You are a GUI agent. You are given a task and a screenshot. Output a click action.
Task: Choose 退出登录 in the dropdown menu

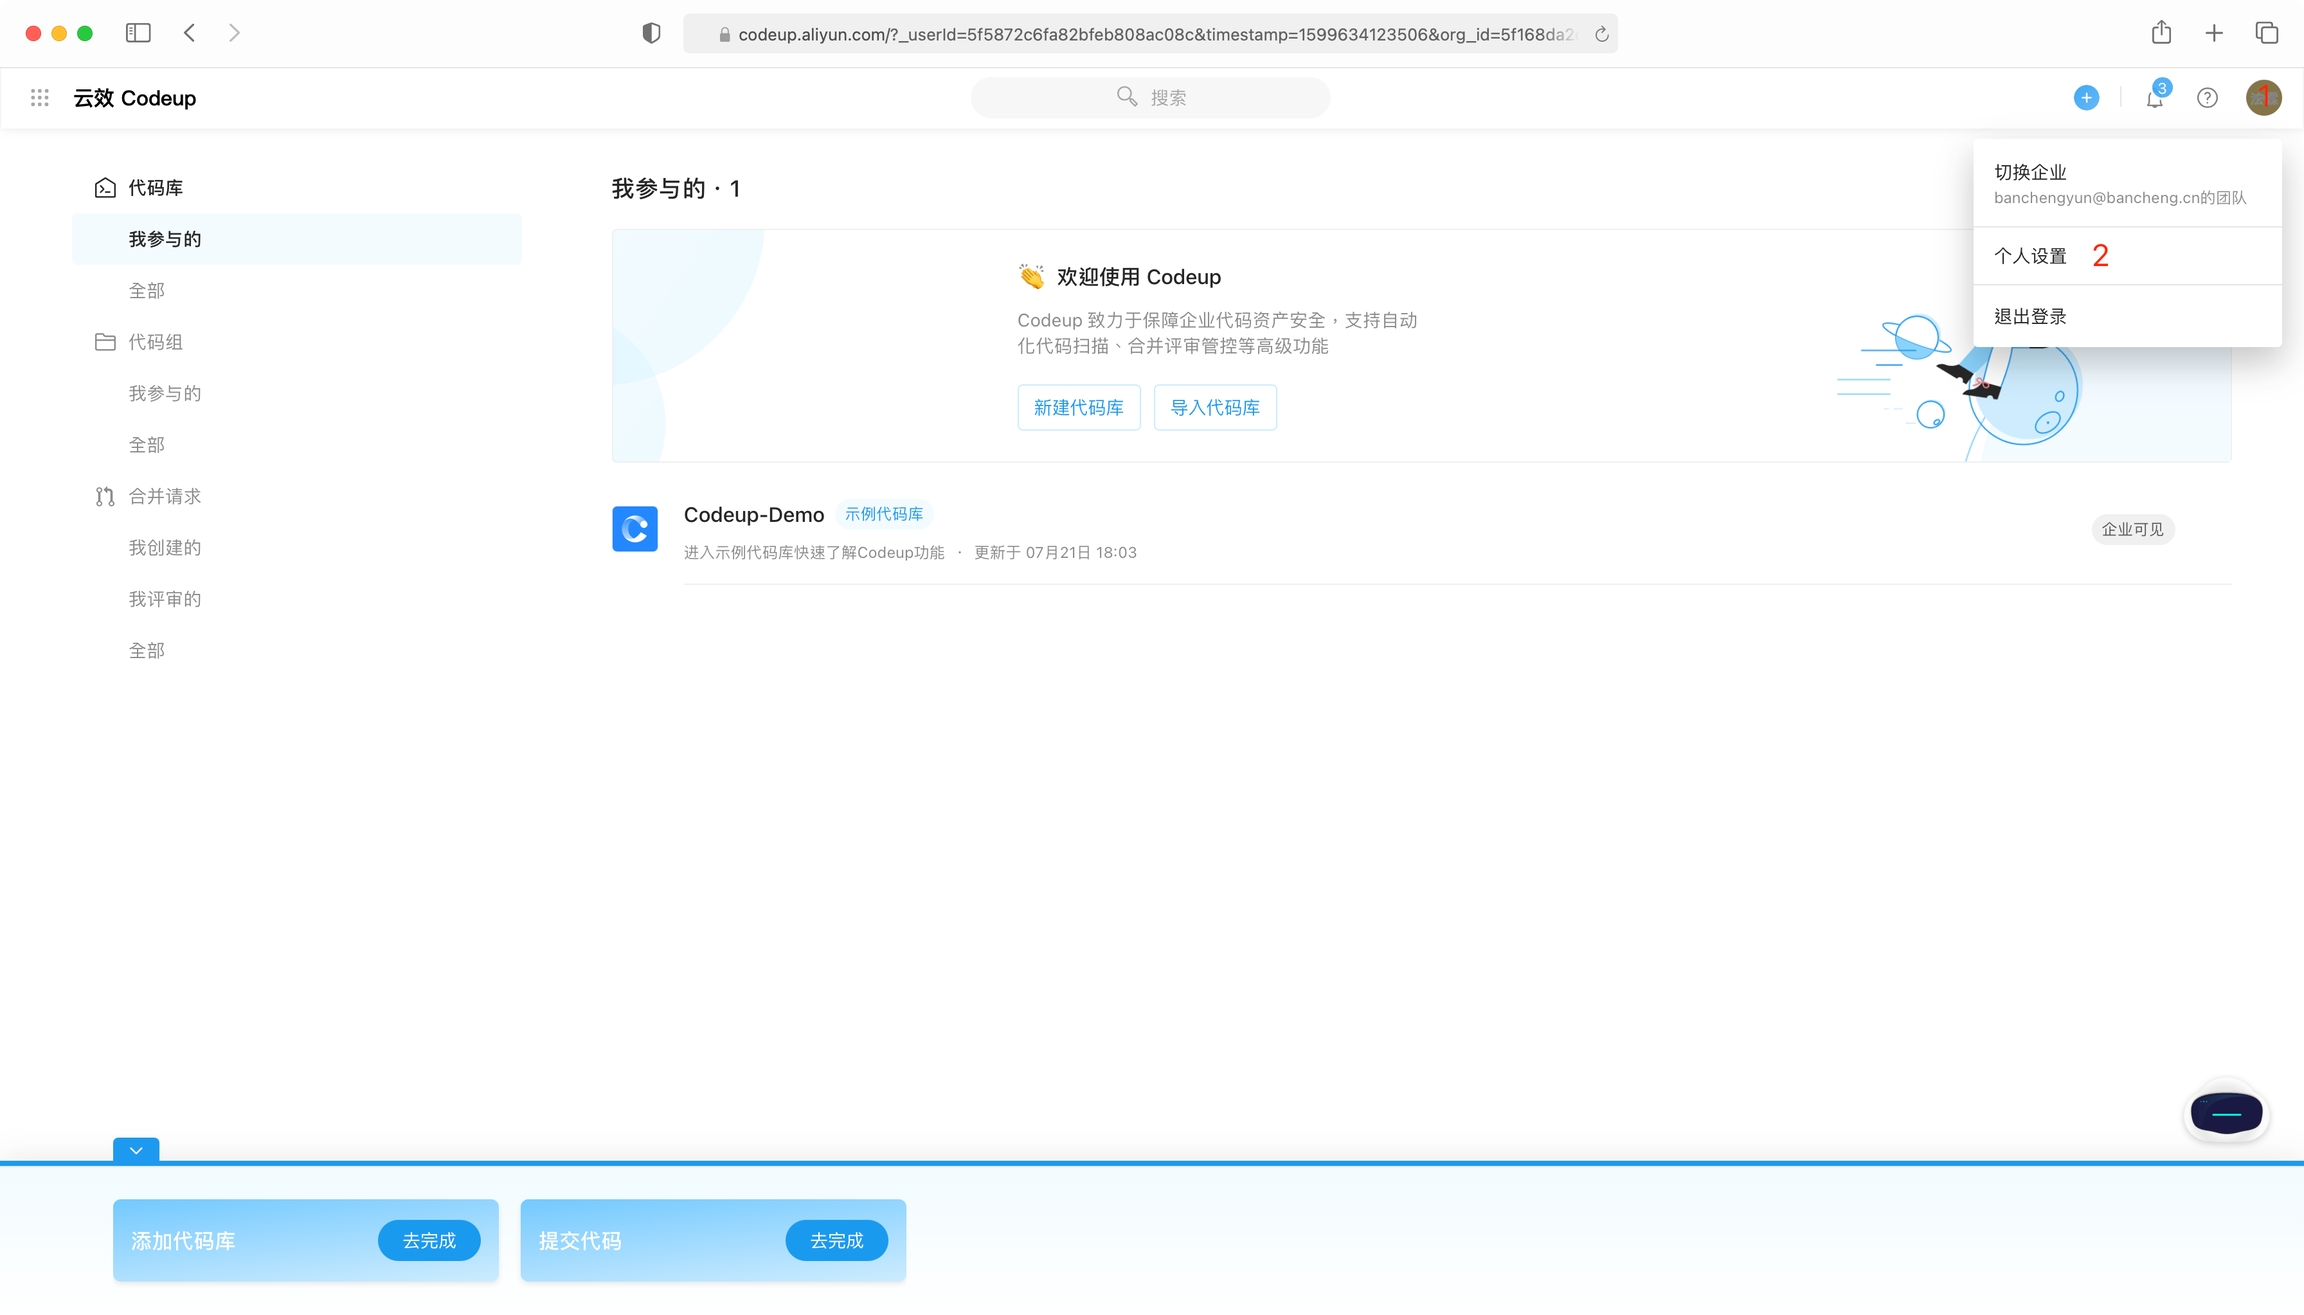coord(2030,317)
